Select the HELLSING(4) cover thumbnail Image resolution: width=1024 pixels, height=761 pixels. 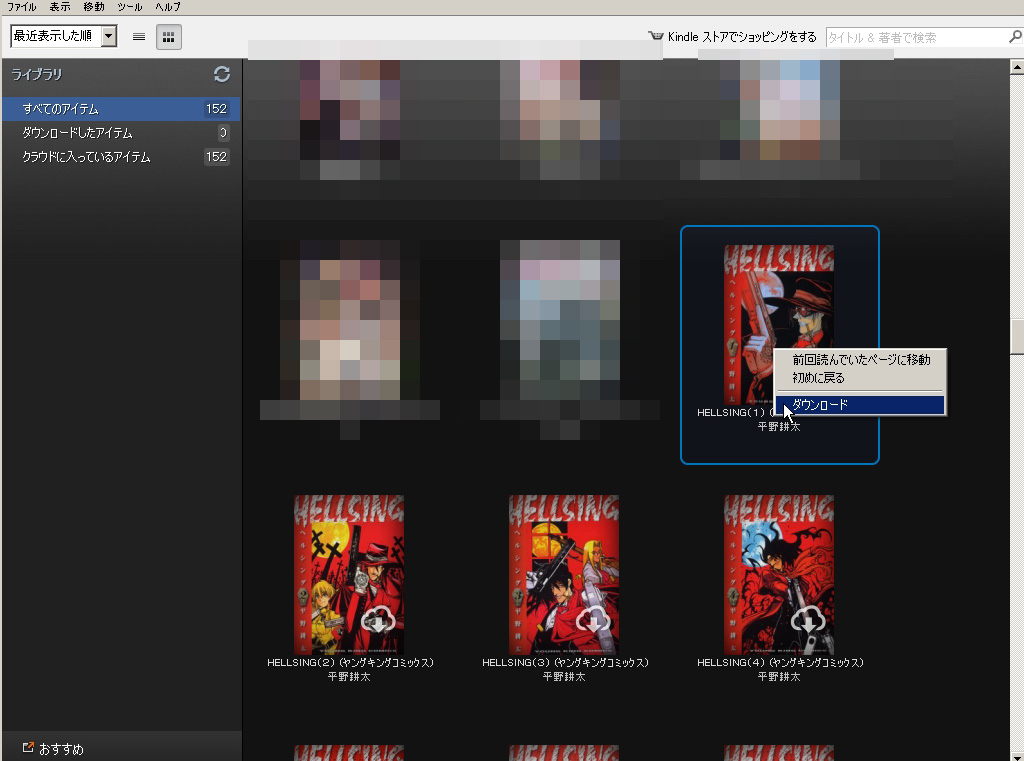(x=778, y=575)
